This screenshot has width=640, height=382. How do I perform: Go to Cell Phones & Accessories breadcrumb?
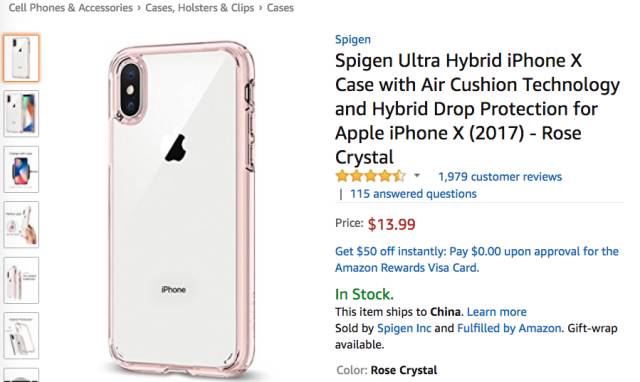(x=71, y=8)
